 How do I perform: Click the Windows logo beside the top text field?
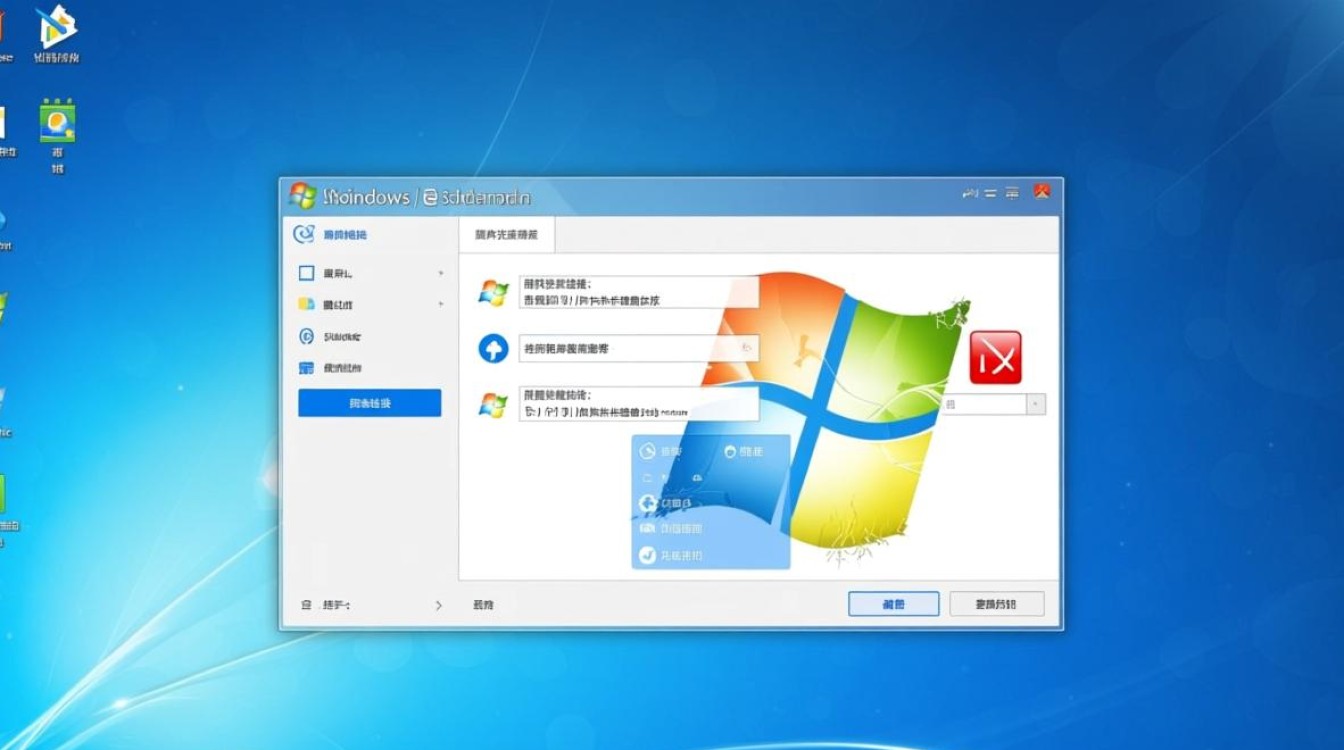click(x=492, y=290)
